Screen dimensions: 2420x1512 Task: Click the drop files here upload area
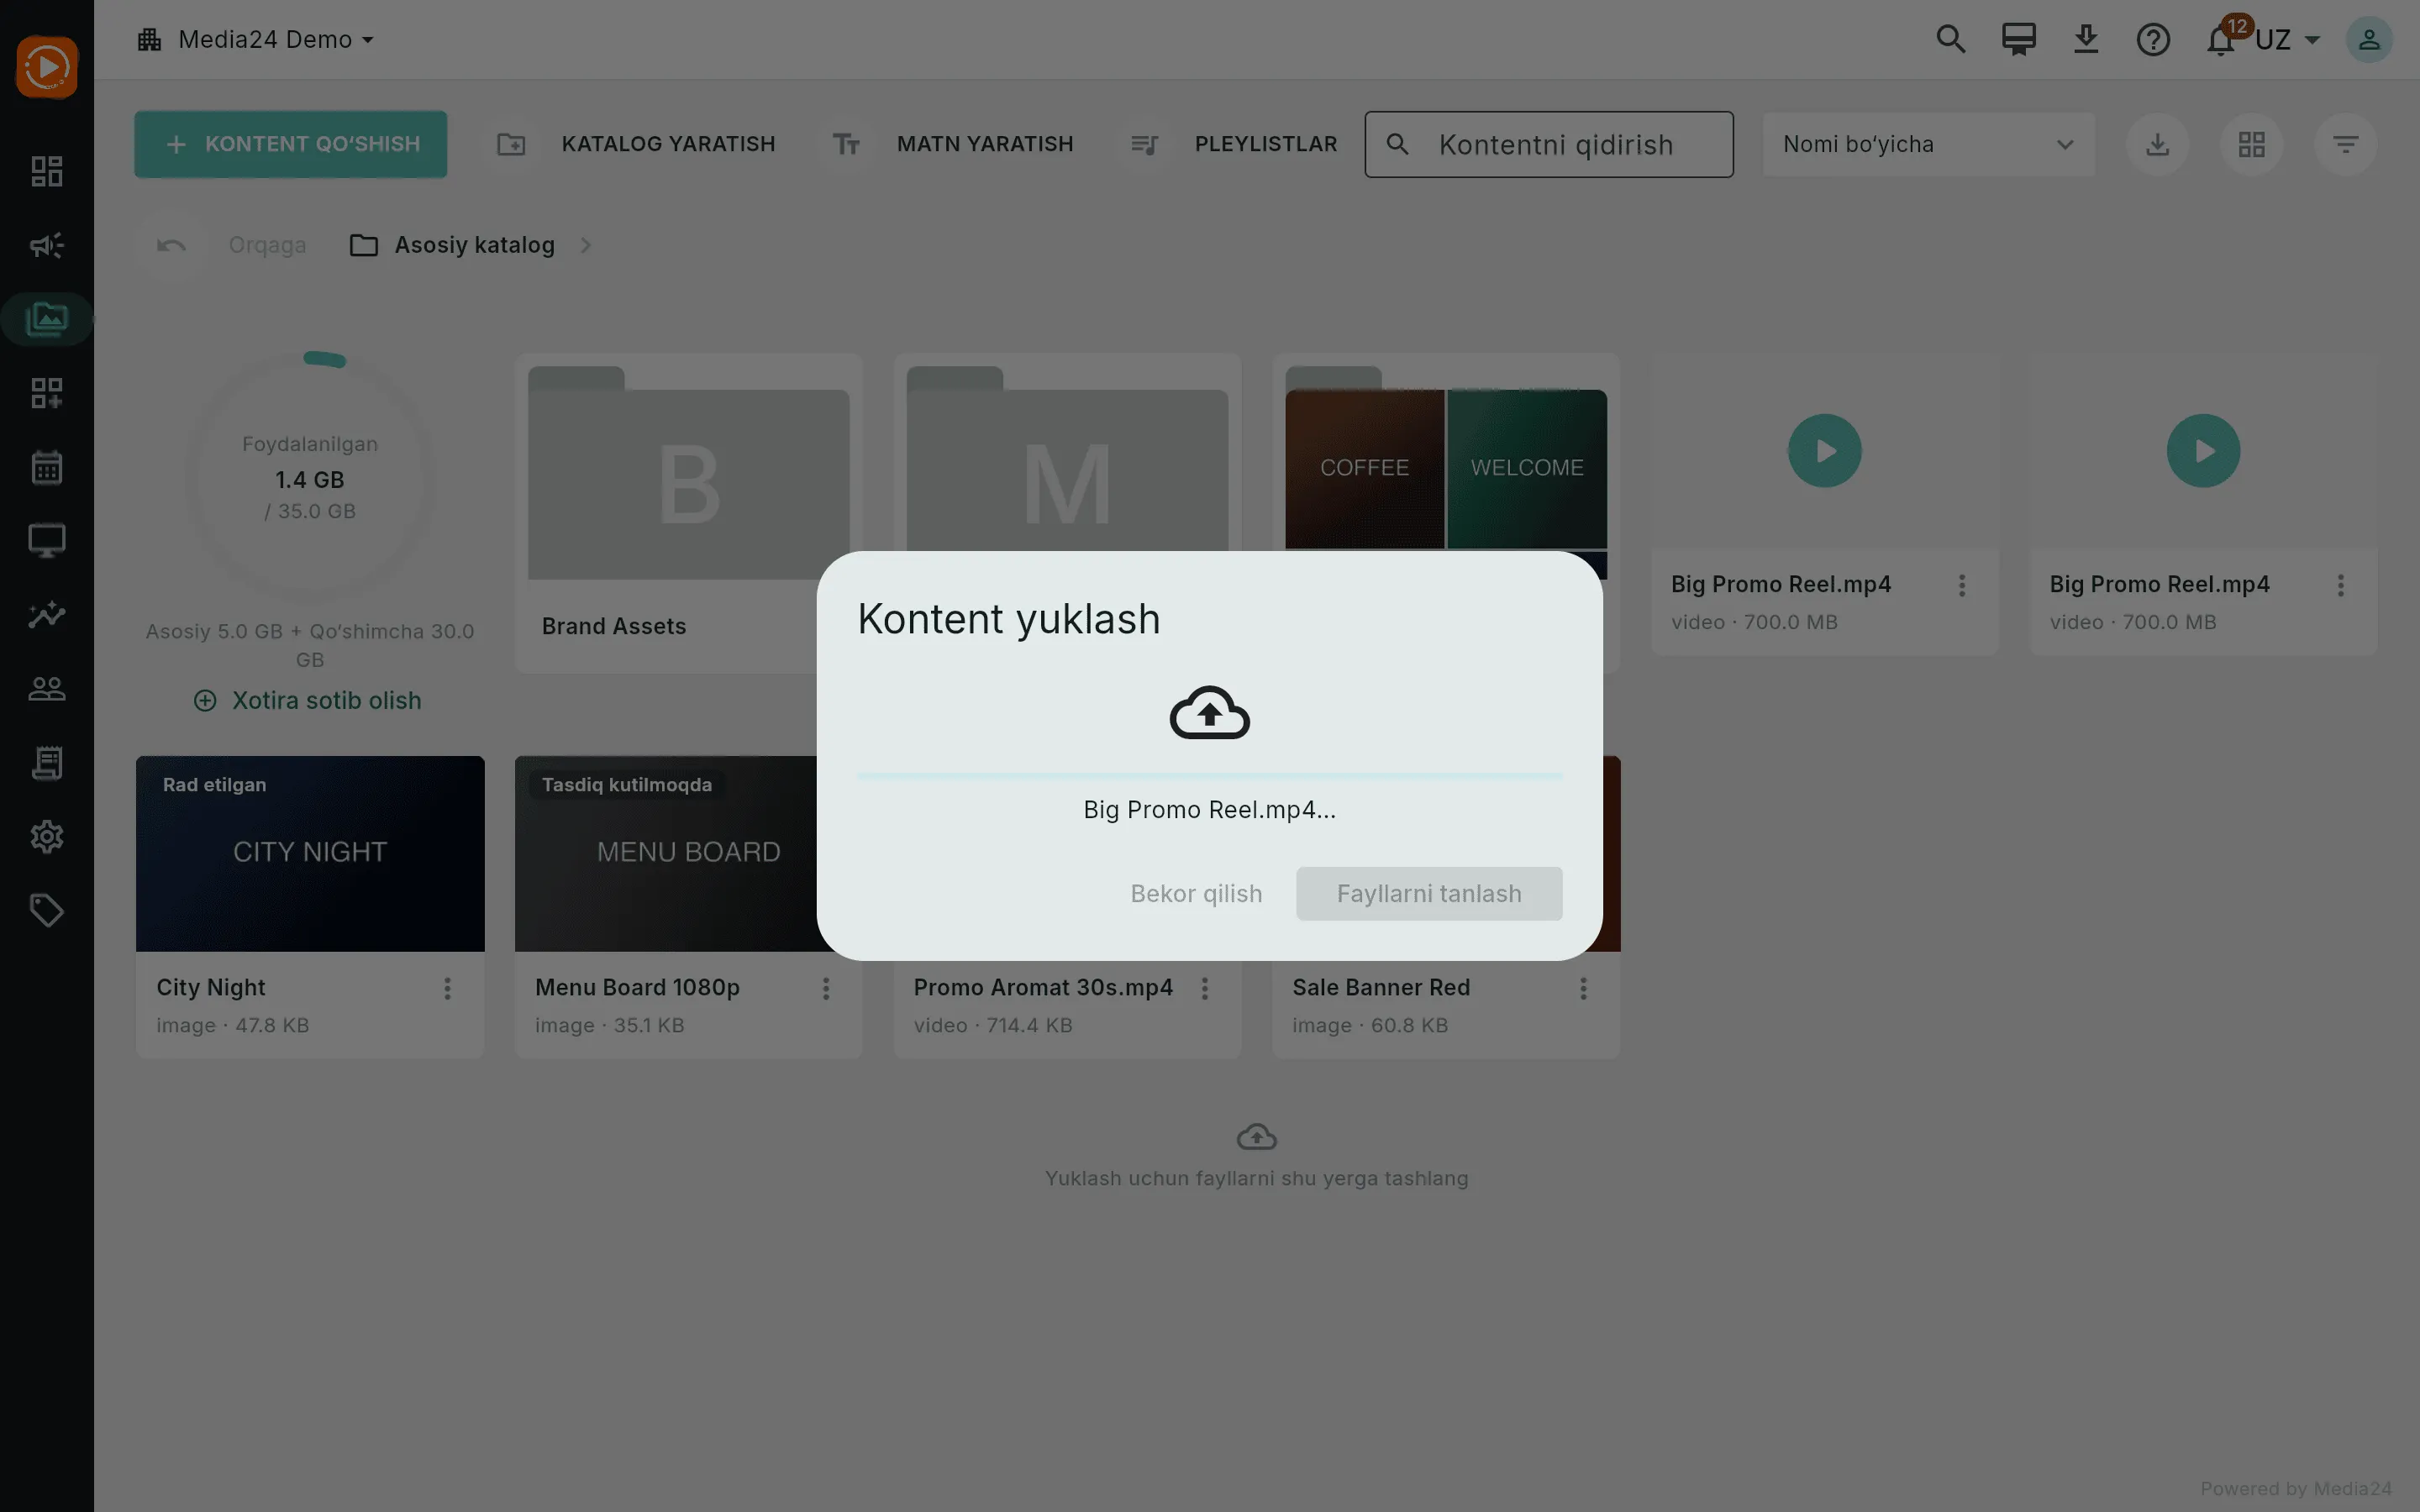coord(1257,1157)
